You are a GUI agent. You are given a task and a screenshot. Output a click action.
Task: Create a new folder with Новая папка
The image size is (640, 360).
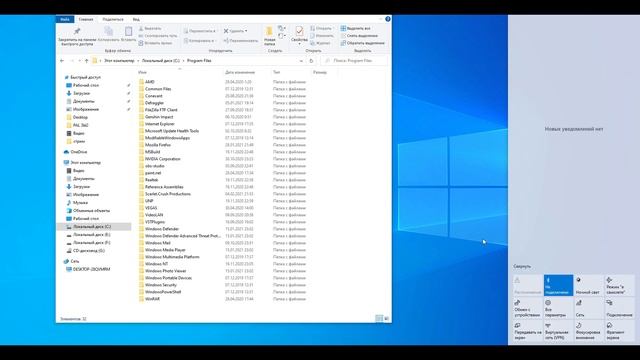click(x=269, y=36)
